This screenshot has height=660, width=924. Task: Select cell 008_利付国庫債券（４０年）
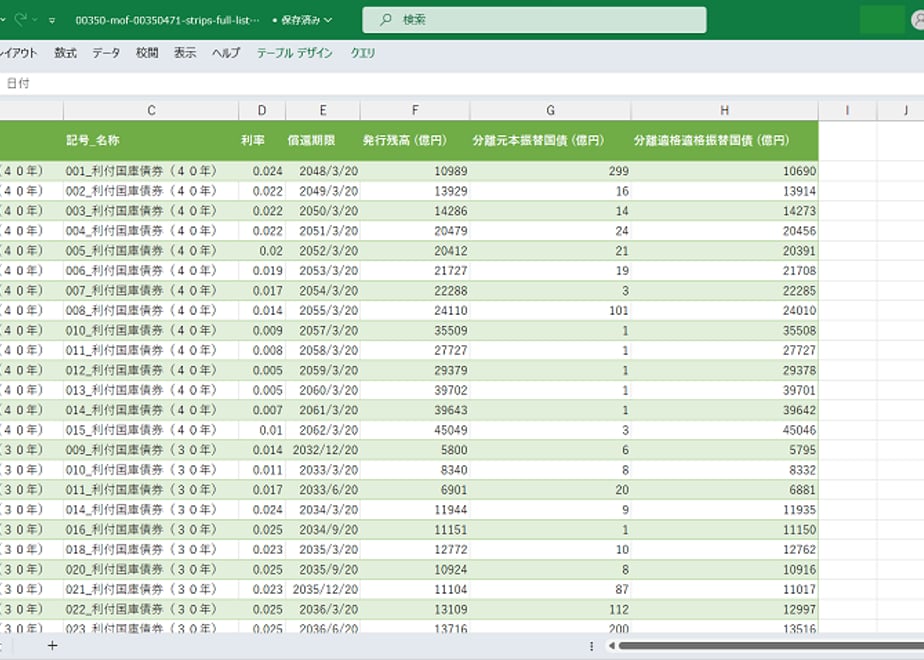click(x=151, y=311)
